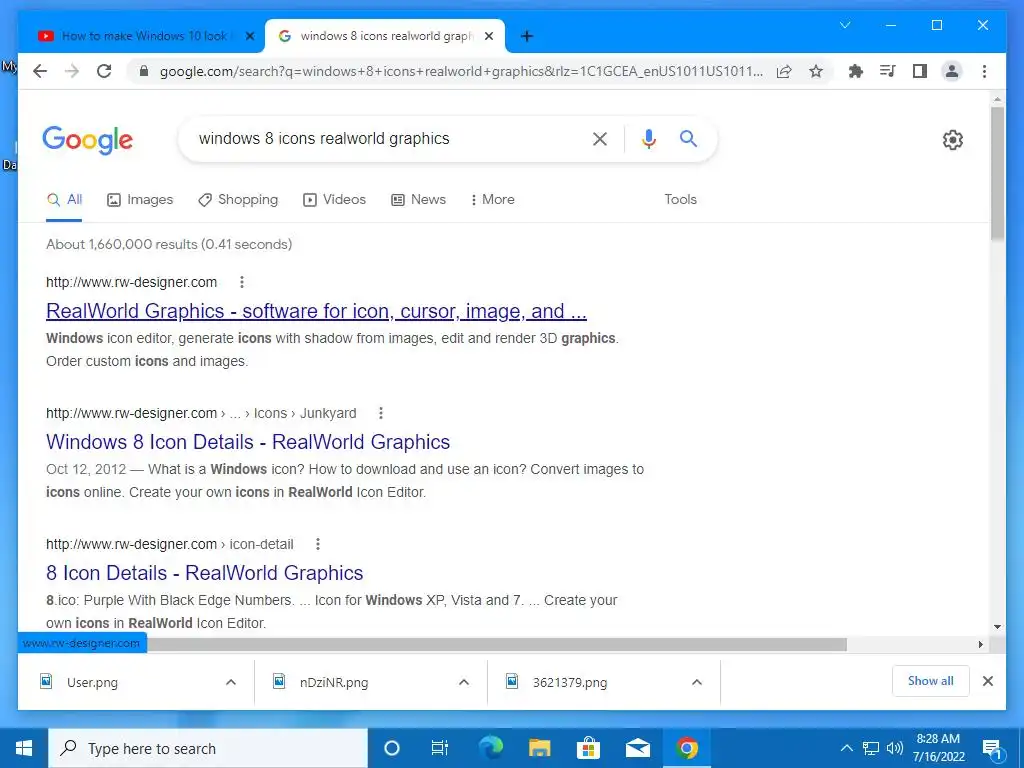1024x768 pixels.
Task: Expand 3621379.png download options
Action: click(x=697, y=682)
